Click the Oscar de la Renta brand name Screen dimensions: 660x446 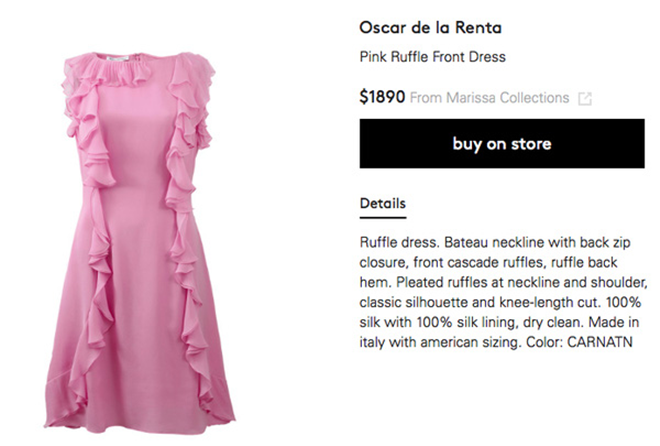click(x=432, y=27)
